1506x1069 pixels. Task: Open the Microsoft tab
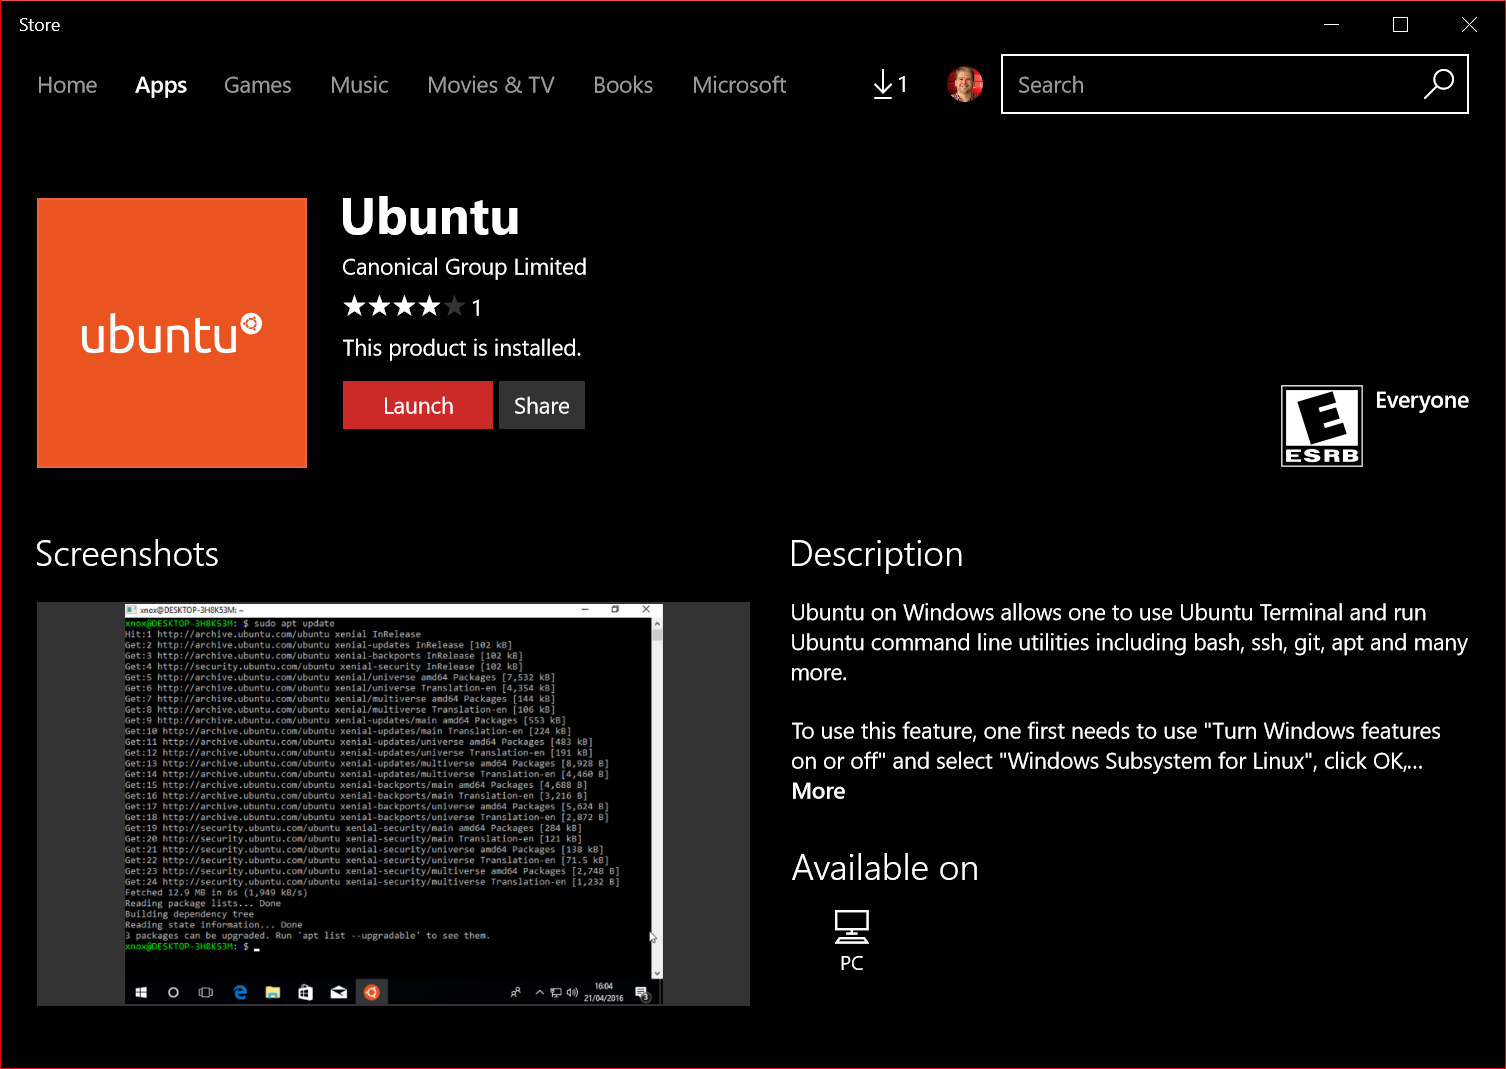pos(738,85)
